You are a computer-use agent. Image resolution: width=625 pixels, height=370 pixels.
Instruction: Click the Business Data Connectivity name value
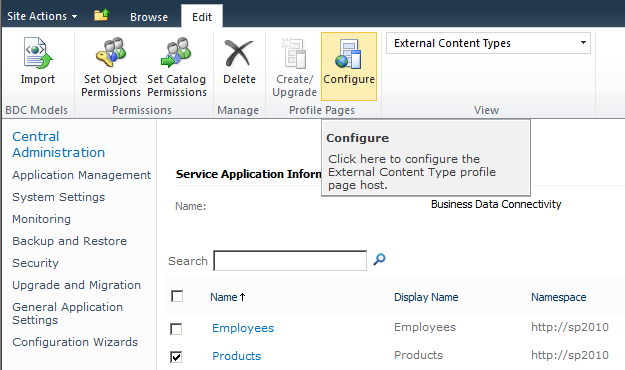click(496, 204)
